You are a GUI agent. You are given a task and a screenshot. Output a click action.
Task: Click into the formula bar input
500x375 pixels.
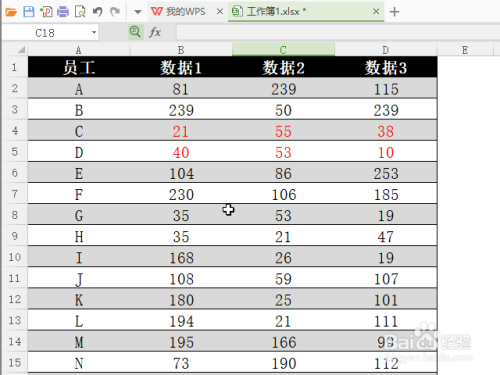tap(337, 33)
